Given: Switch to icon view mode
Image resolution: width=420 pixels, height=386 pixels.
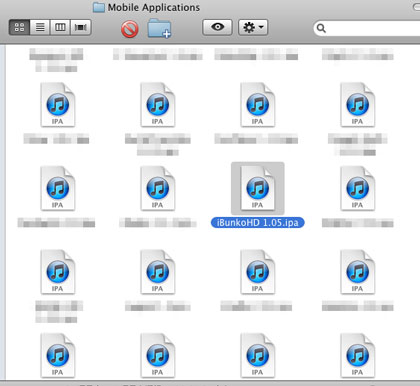Looking at the screenshot, I should pyautogui.click(x=19, y=27).
